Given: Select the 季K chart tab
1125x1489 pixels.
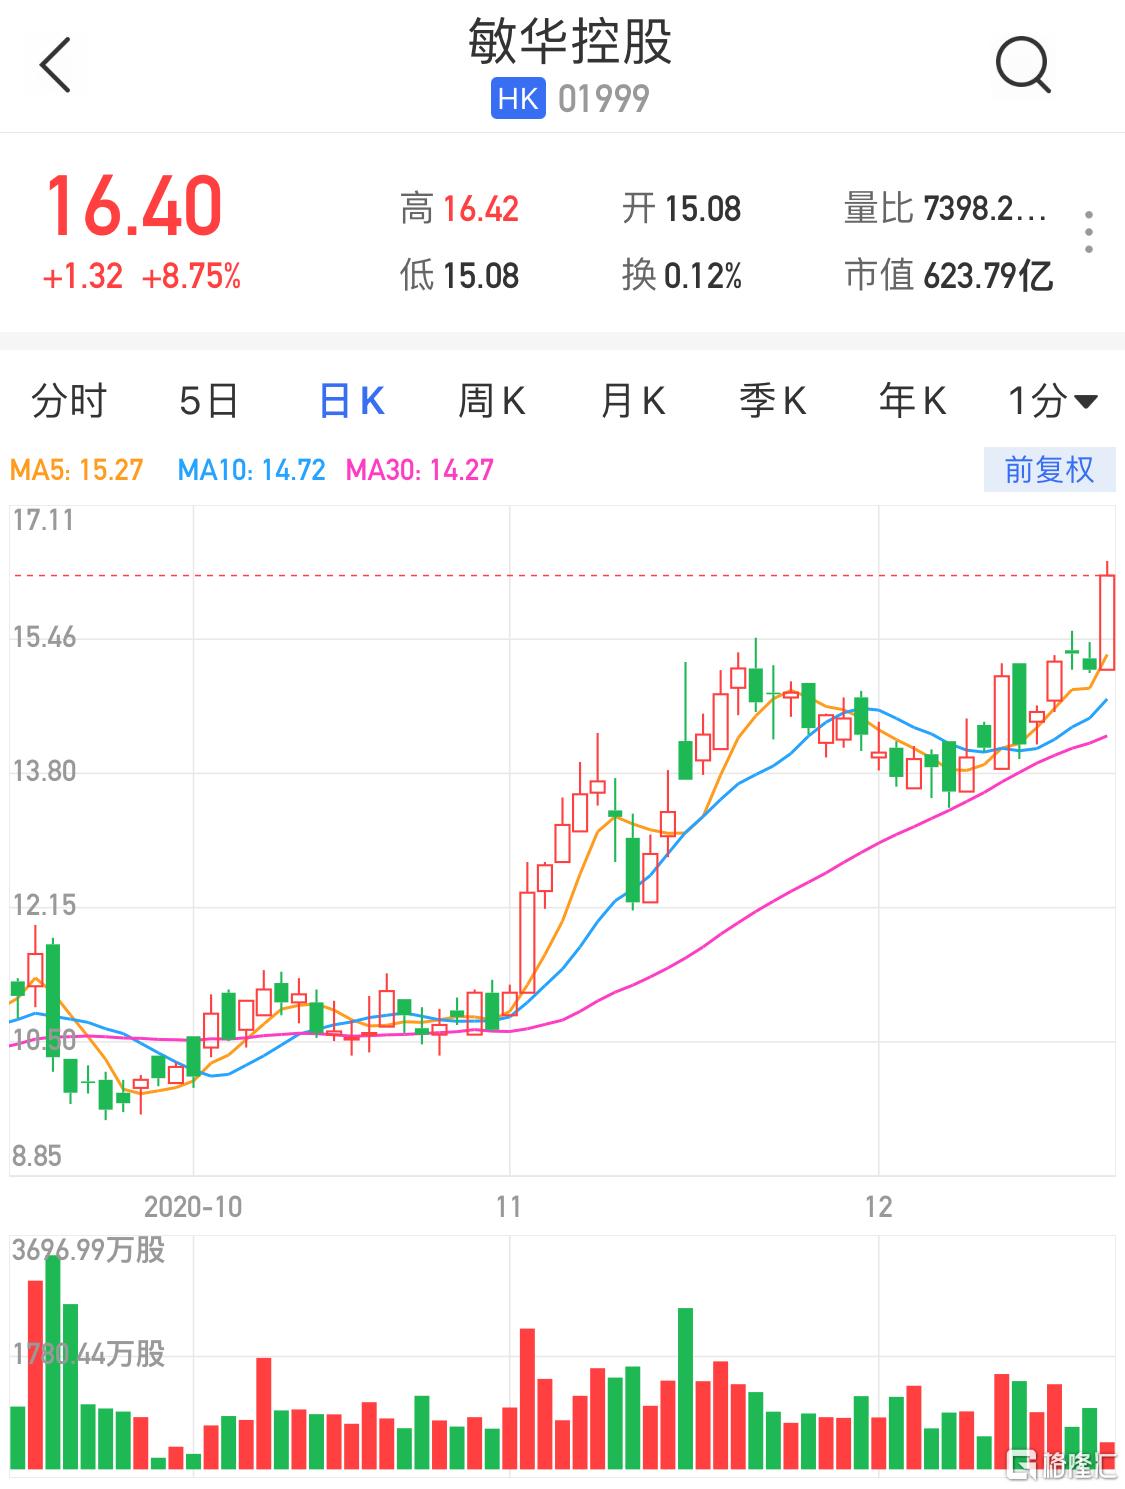Looking at the screenshot, I should (772, 401).
